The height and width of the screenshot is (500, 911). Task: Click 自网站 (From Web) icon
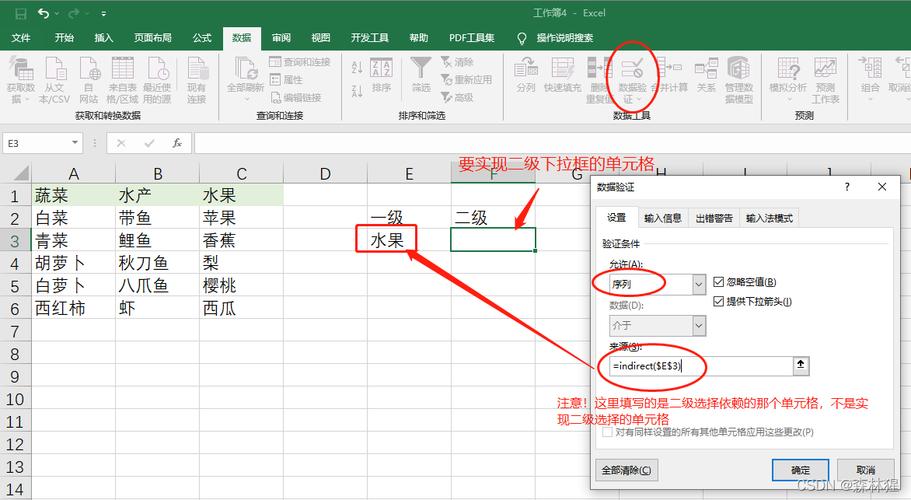[x=88, y=80]
